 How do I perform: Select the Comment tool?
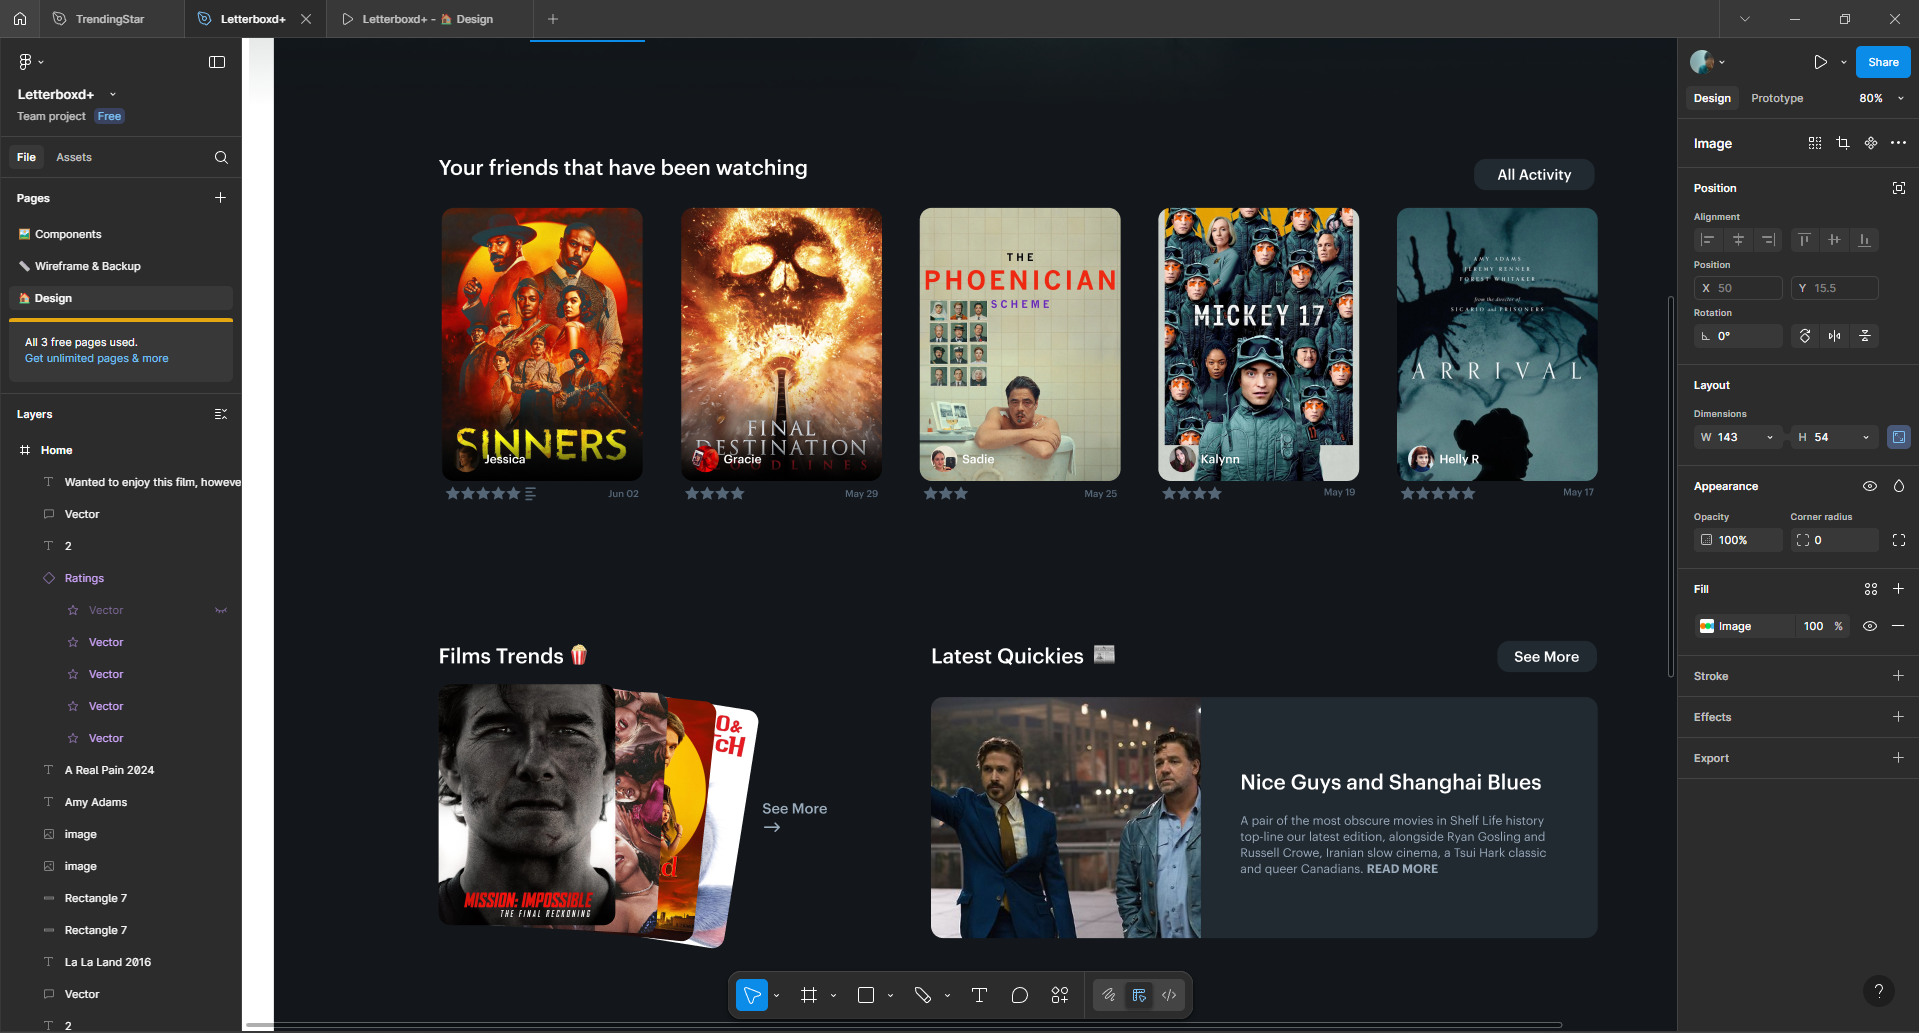point(1020,995)
